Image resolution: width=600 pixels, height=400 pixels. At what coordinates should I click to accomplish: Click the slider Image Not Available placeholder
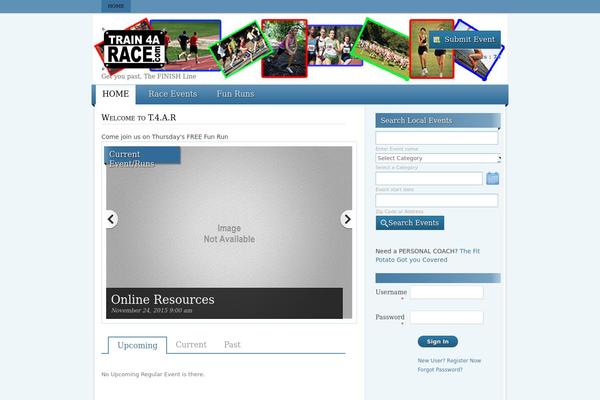click(x=229, y=233)
